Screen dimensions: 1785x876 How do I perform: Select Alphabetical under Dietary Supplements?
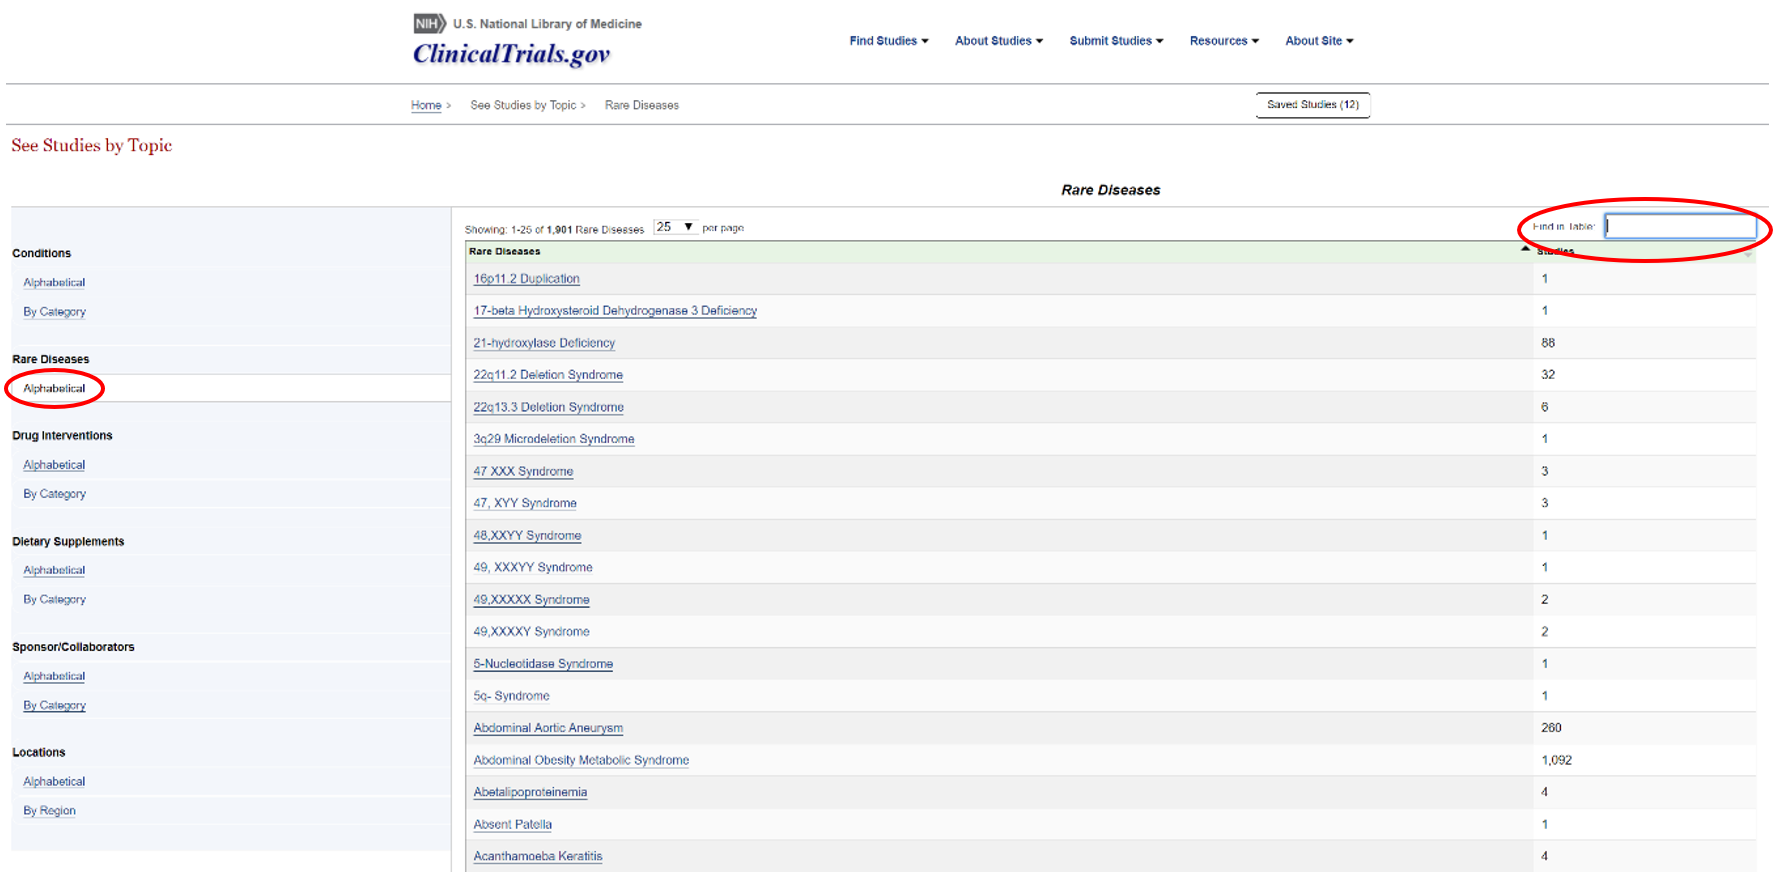54,570
